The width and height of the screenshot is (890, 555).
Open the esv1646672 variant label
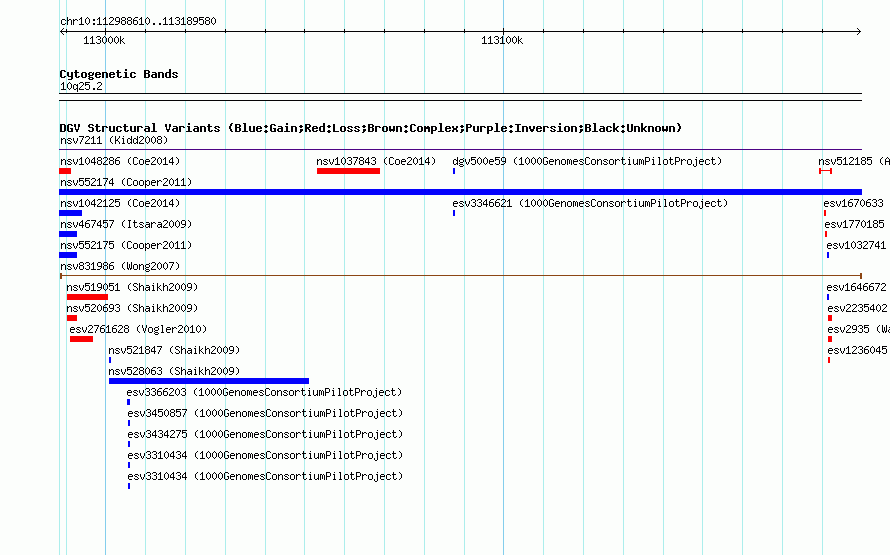tap(857, 287)
